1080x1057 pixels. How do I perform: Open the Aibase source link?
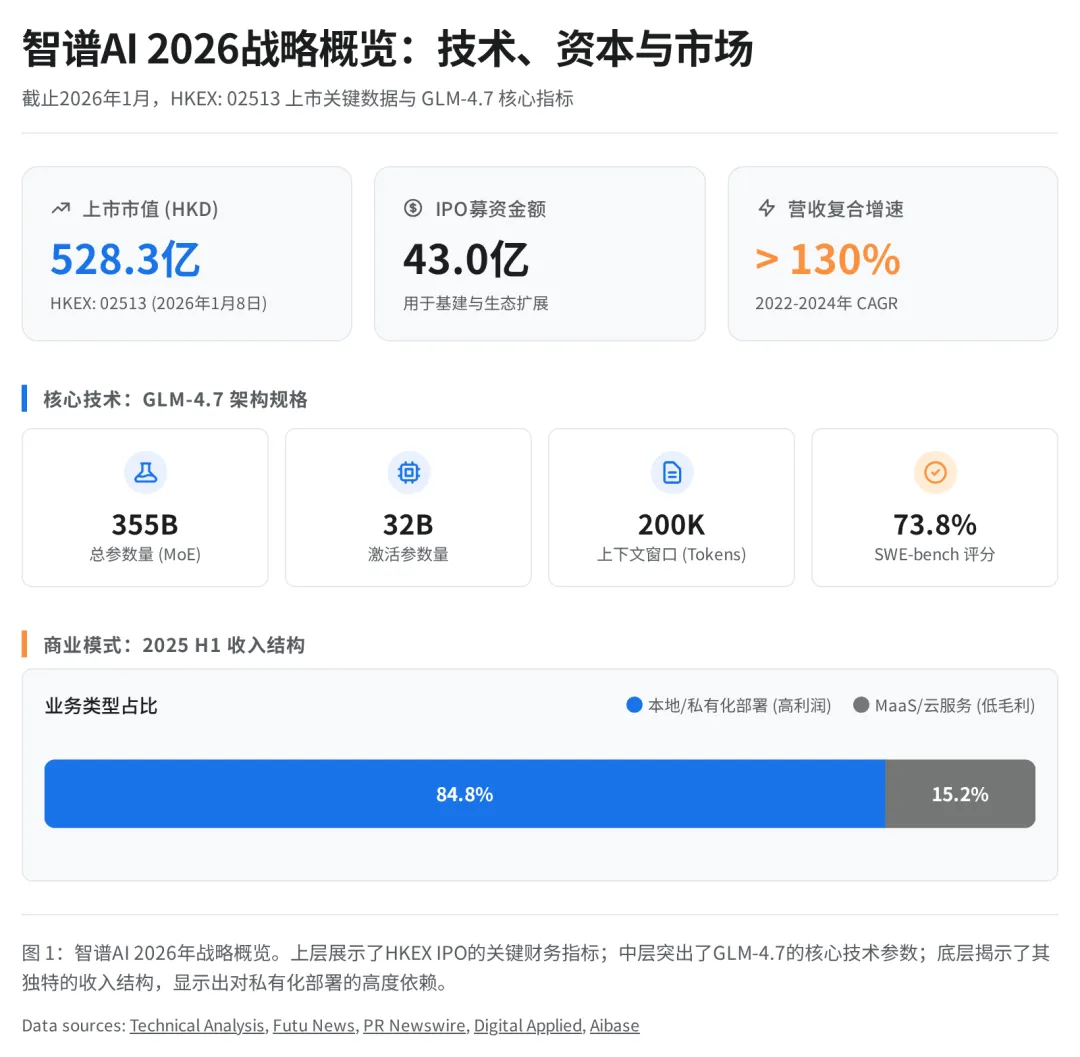[614, 1025]
